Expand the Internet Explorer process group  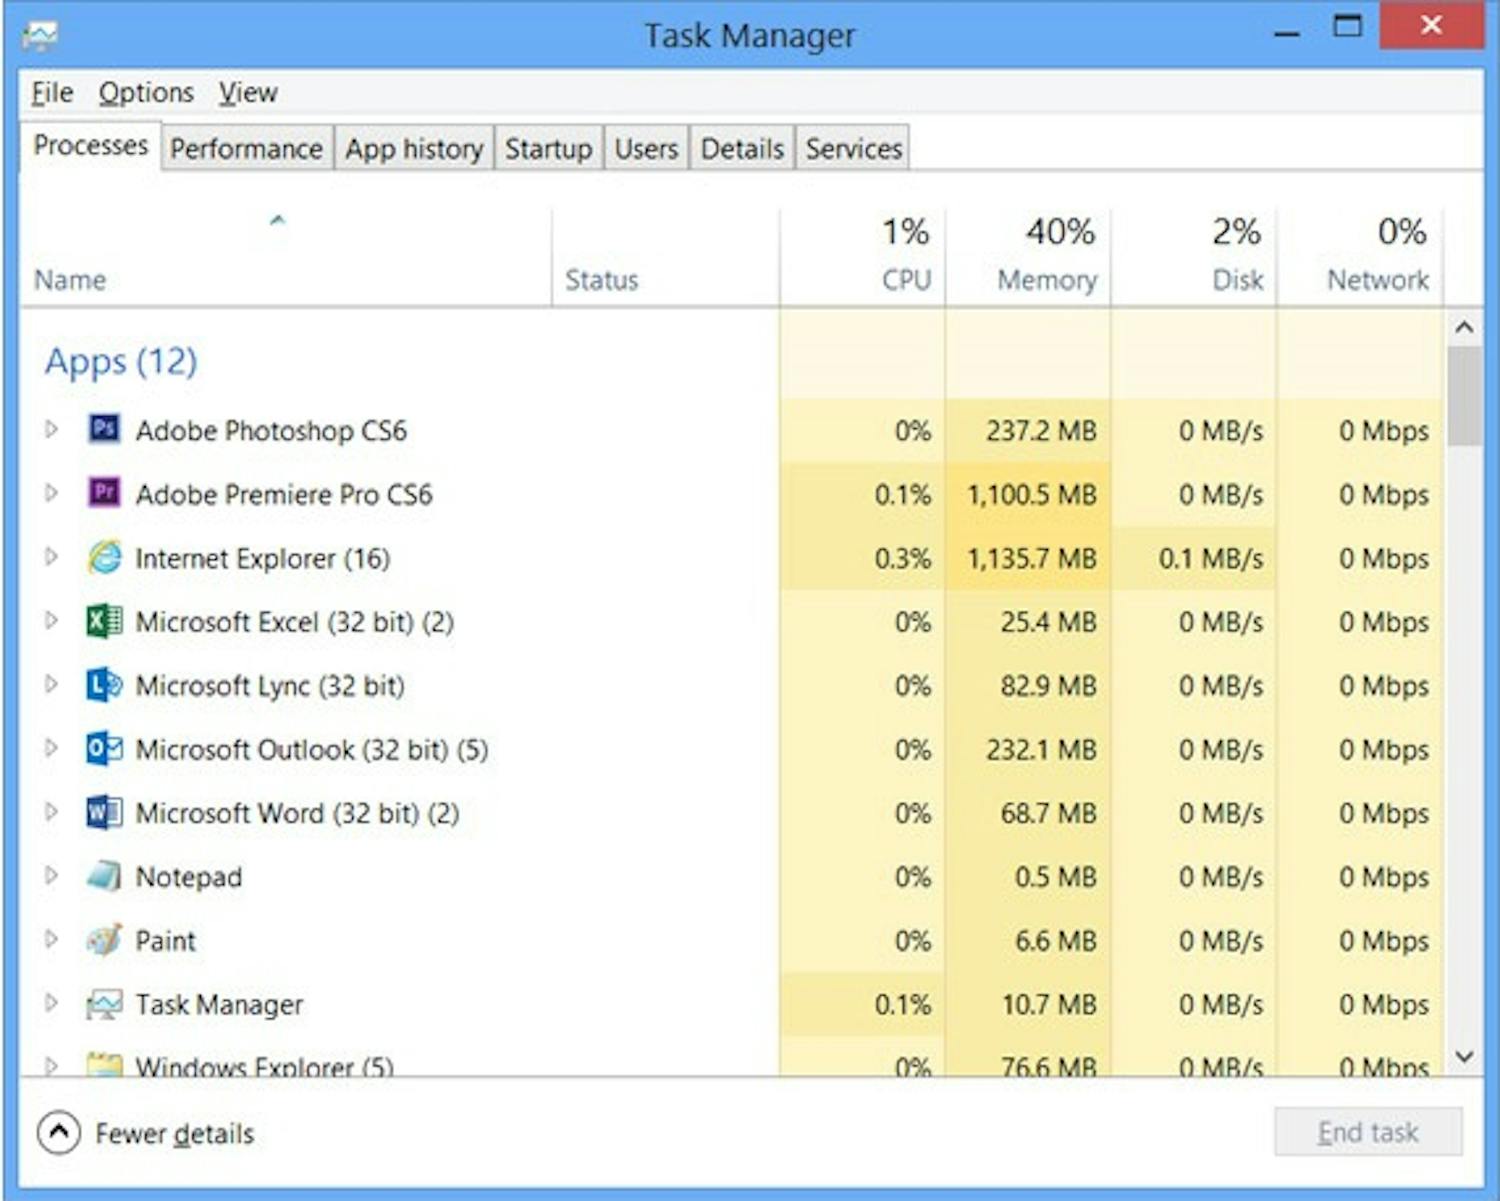coord(51,557)
